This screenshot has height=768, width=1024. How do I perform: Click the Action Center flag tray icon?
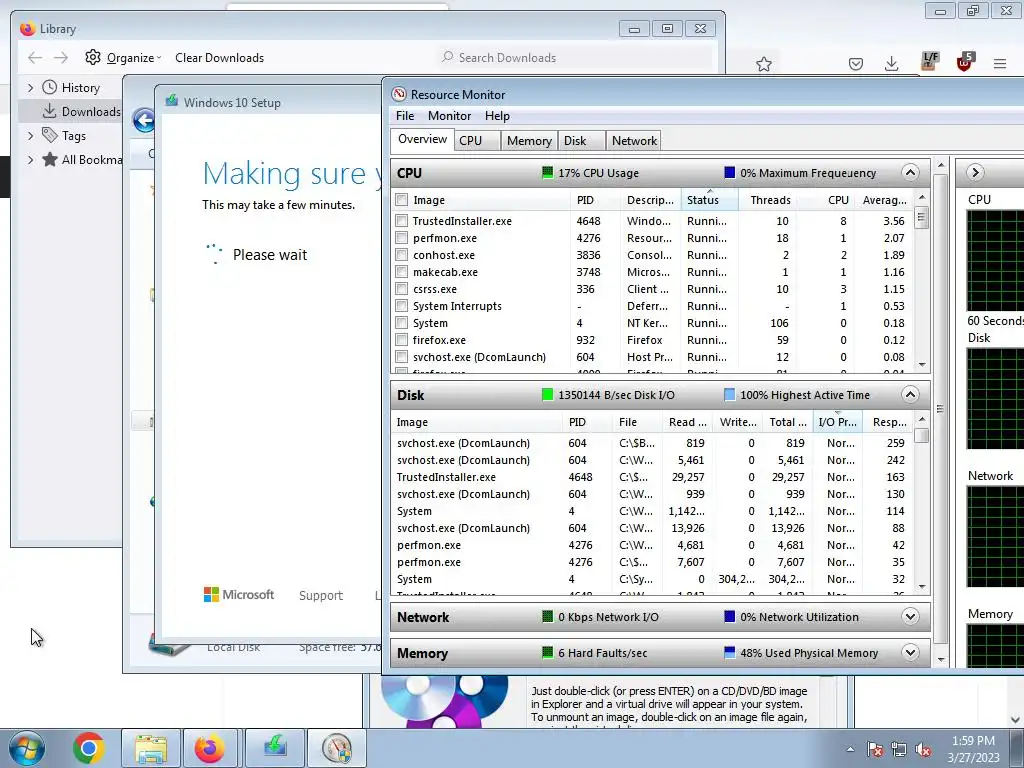(874, 749)
